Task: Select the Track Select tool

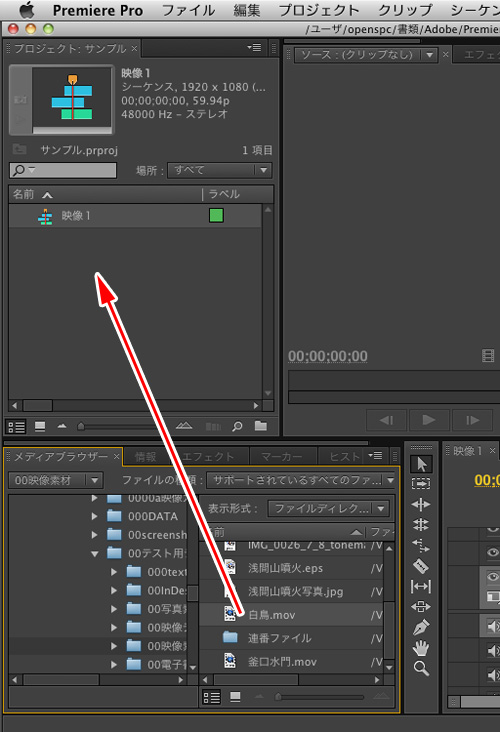Action: (421, 484)
